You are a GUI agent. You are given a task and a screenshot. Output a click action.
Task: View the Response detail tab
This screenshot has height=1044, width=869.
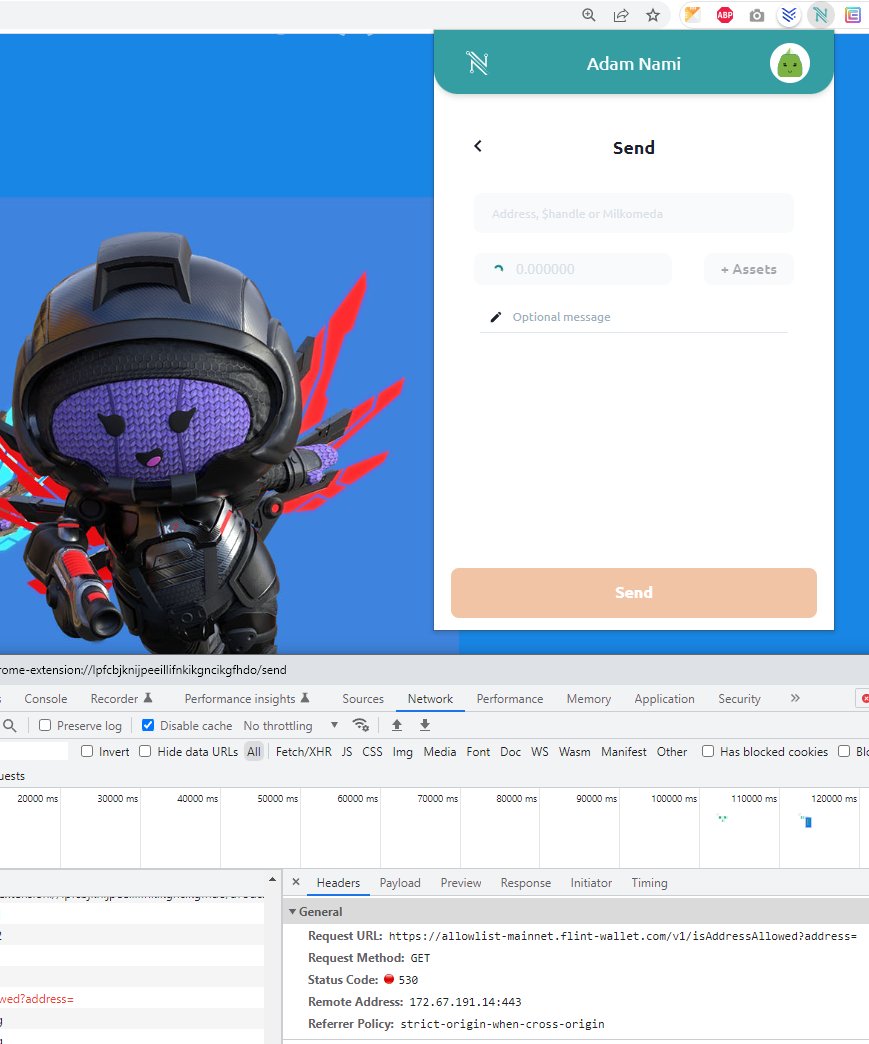(x=525, y=882)
